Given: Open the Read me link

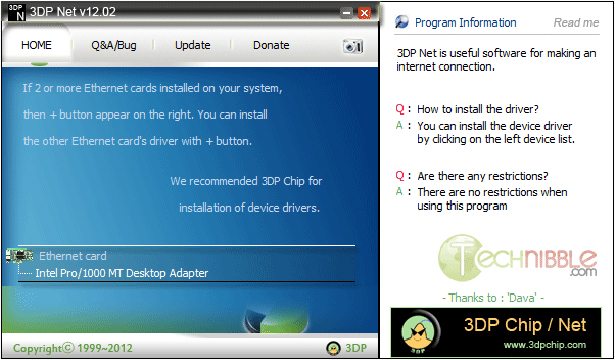Looking at the screenshot, I should click(x=576, y=23).
